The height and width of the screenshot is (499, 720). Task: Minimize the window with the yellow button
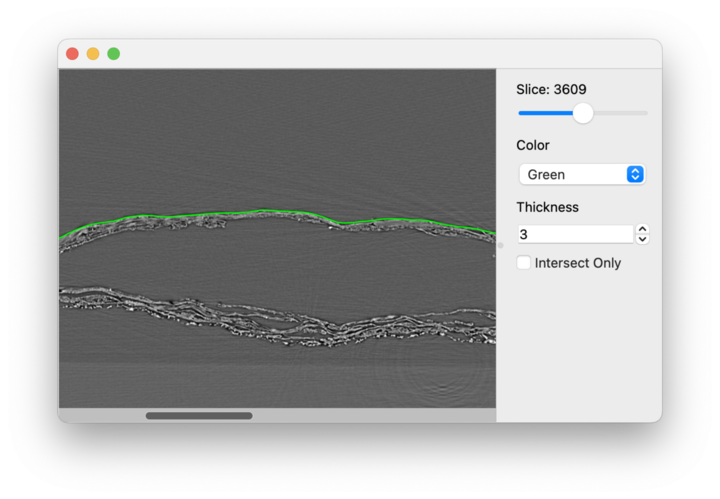point(93,54)
